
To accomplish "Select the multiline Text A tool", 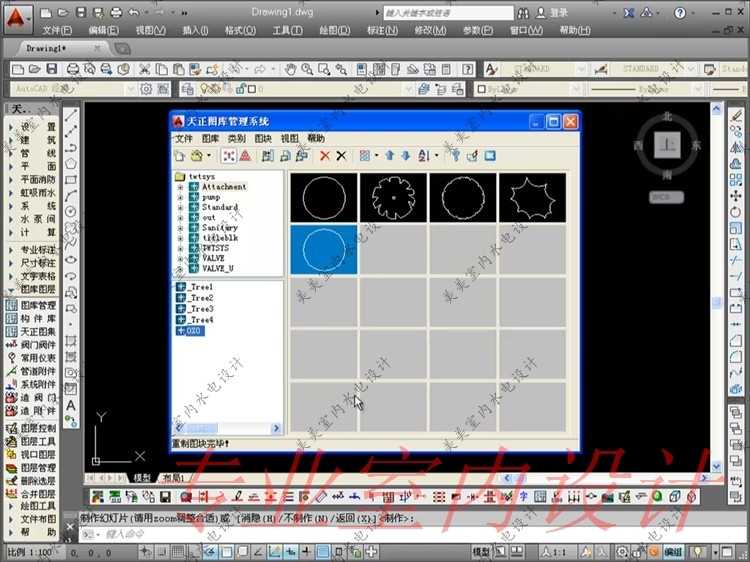I will click(71, 405).
